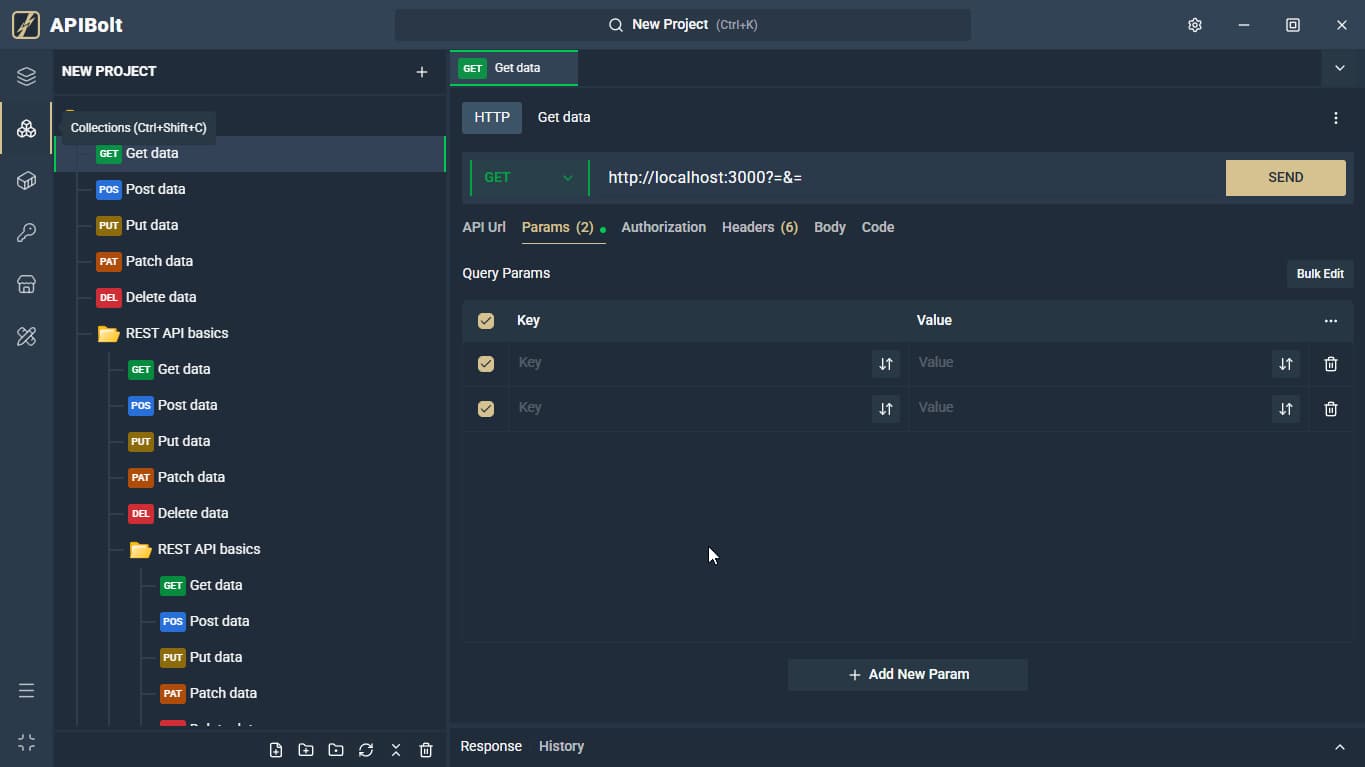
Task: Open the Authorization tab
Action: 664,227
